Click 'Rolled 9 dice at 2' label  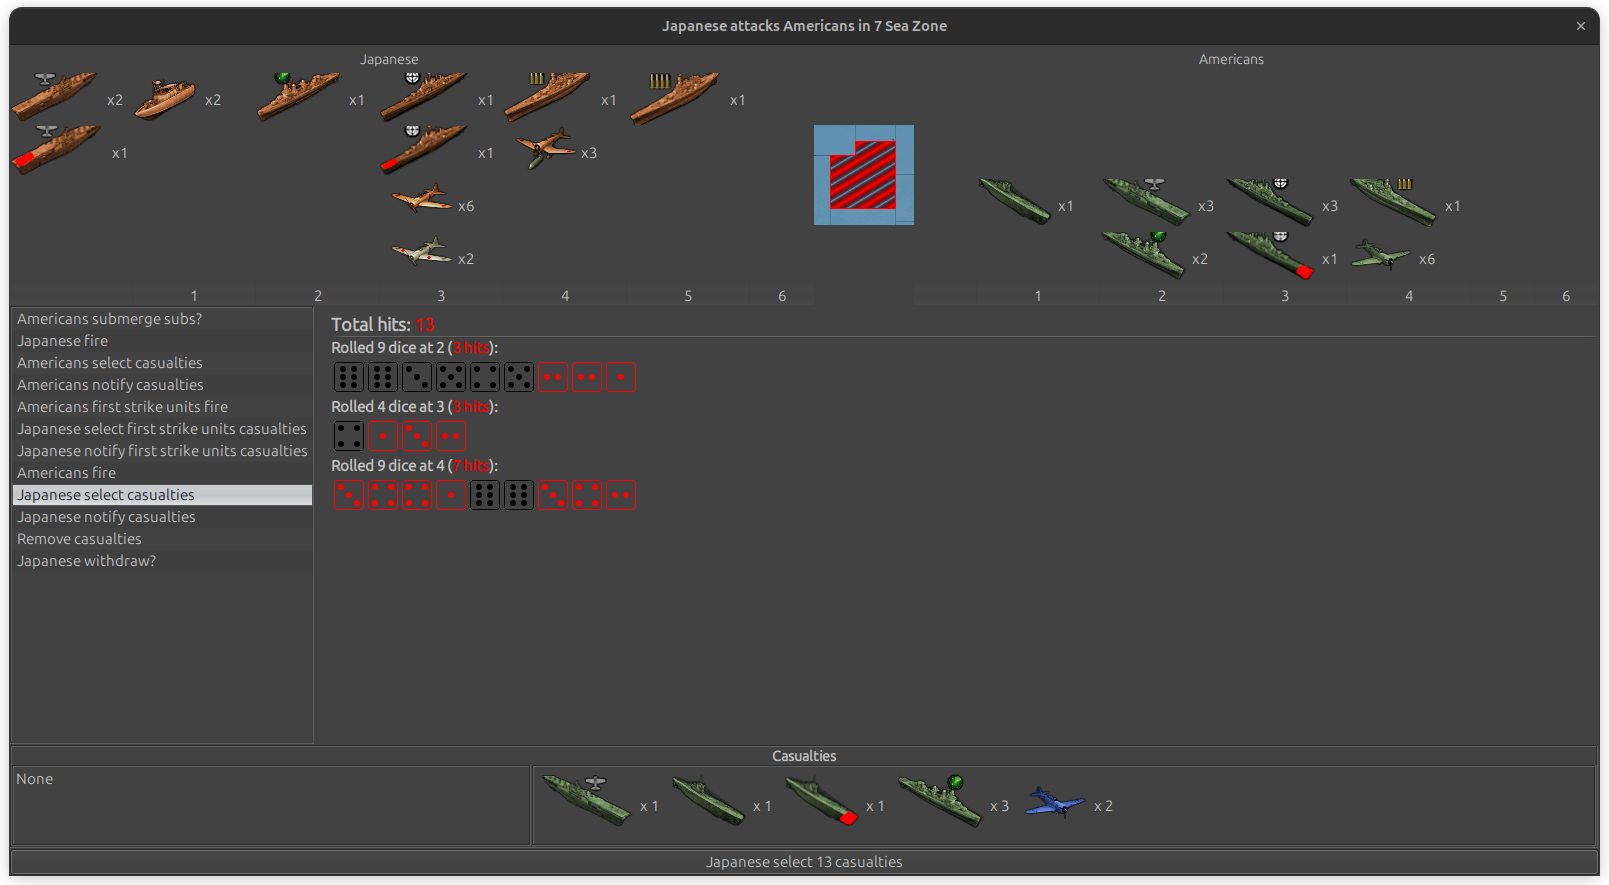[414, 348]
